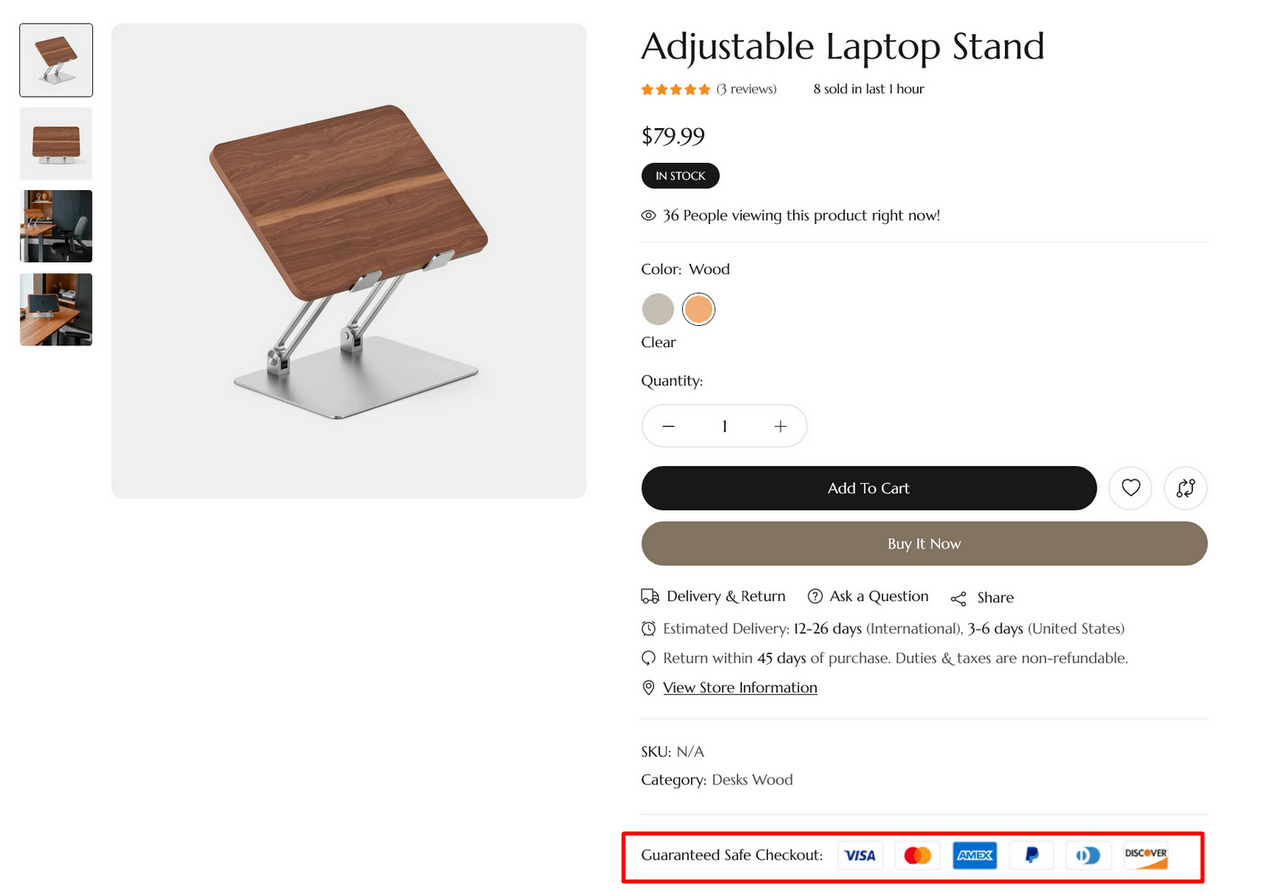Click the compare arrows icon button

(x=1186, y=488)
